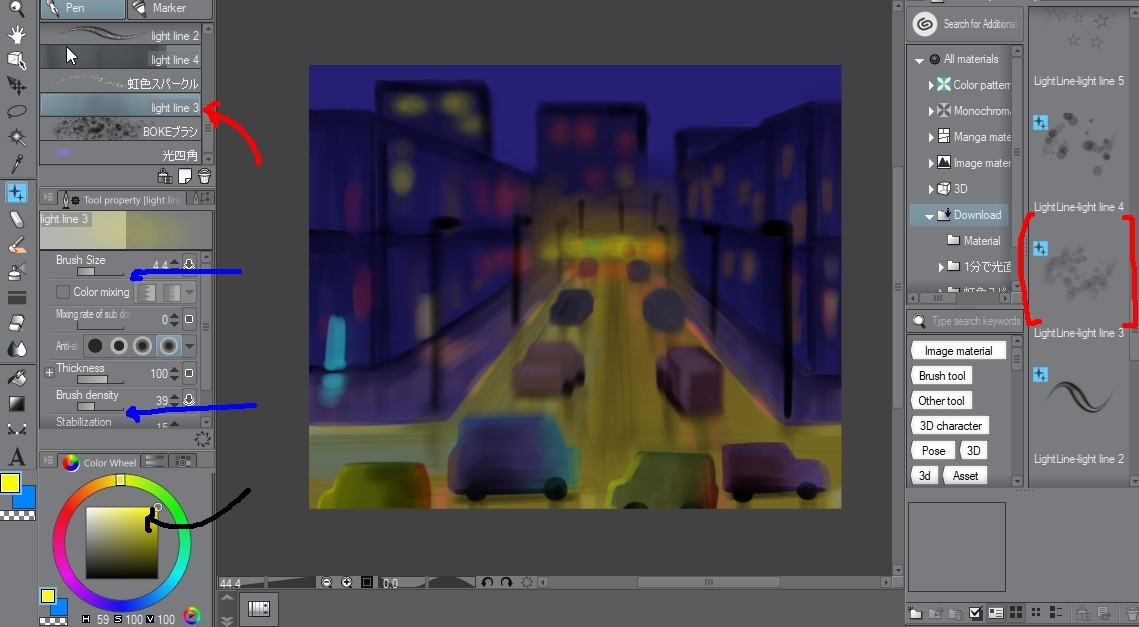This screenshot has width=1139, height=627.
Task: Collapse the Download folder
Action: pos(929,216)
